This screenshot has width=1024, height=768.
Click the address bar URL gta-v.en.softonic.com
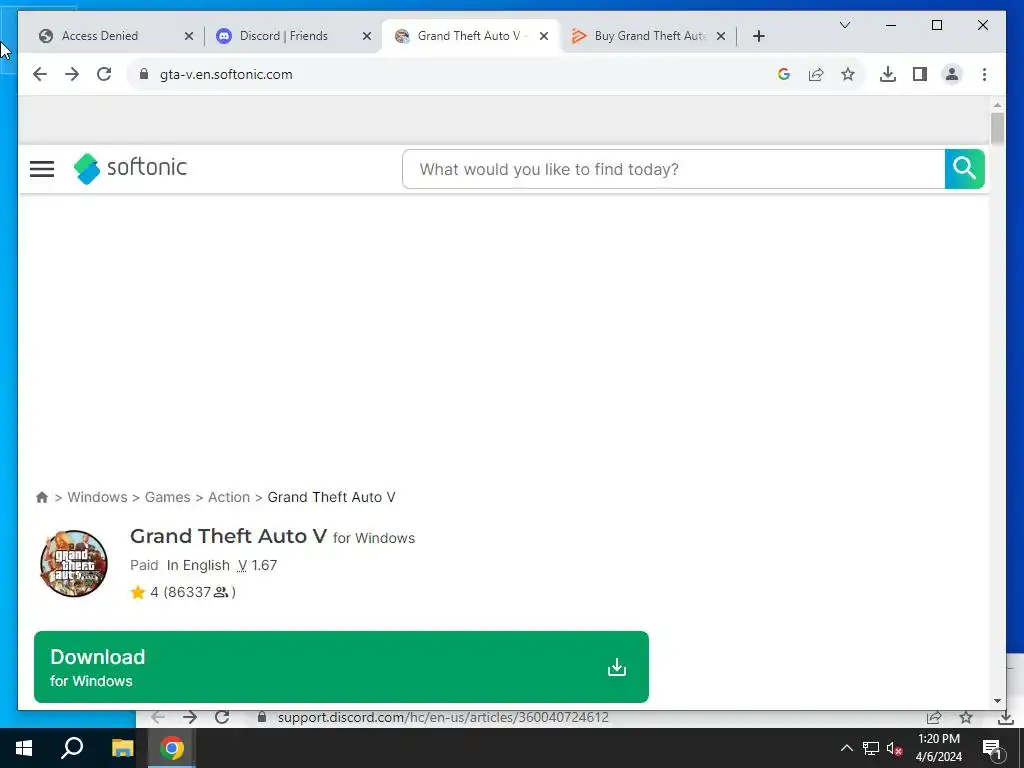226,74
